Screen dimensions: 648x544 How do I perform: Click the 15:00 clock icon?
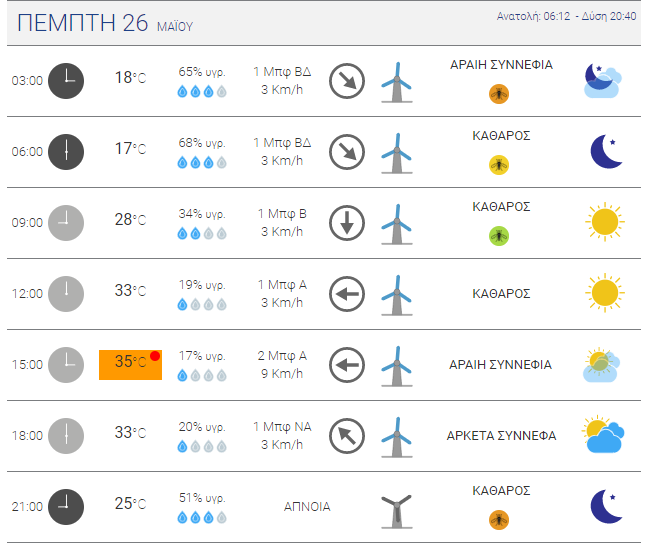(67, 364)
